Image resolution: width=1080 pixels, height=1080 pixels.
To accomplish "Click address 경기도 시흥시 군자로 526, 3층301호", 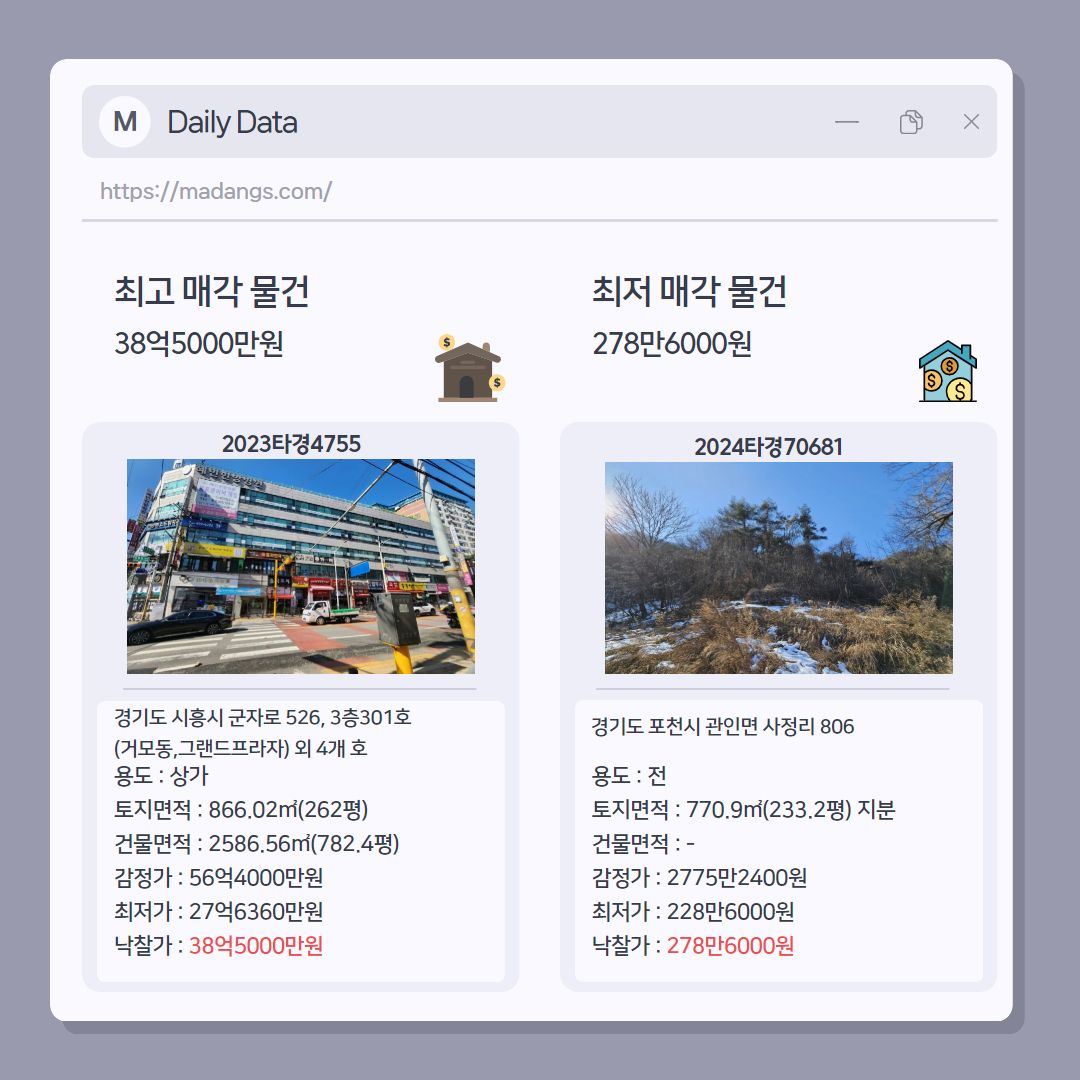I will pos(262,718).
